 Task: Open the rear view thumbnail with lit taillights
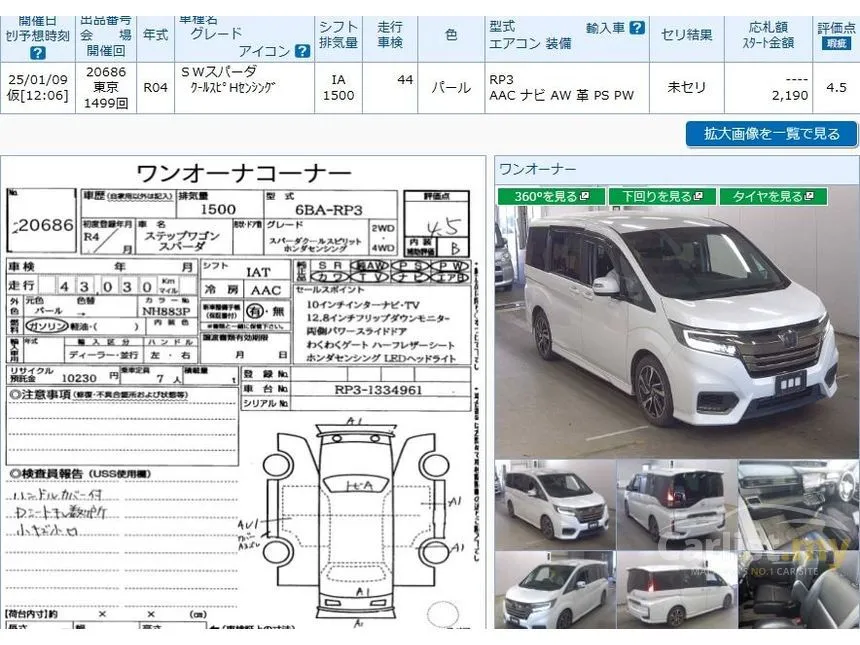(x=677, y=505)
